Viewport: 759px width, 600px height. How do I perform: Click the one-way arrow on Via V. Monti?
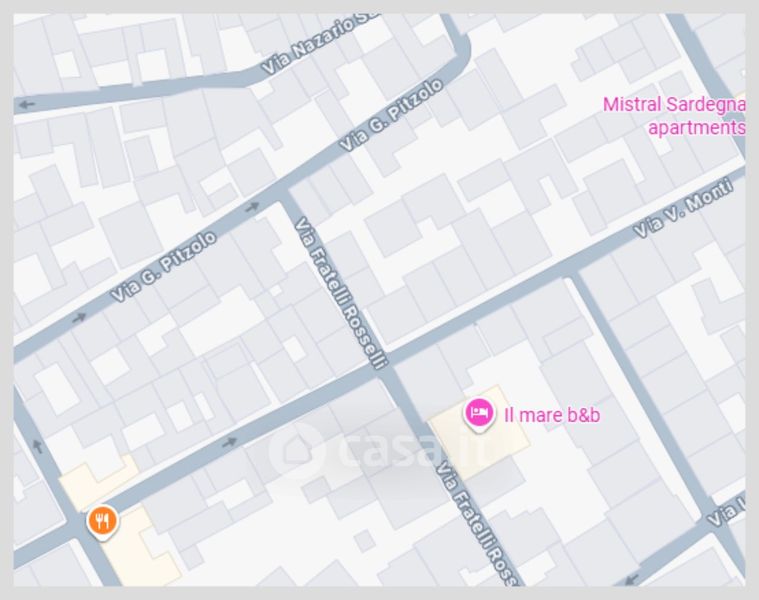click(229, 442)
